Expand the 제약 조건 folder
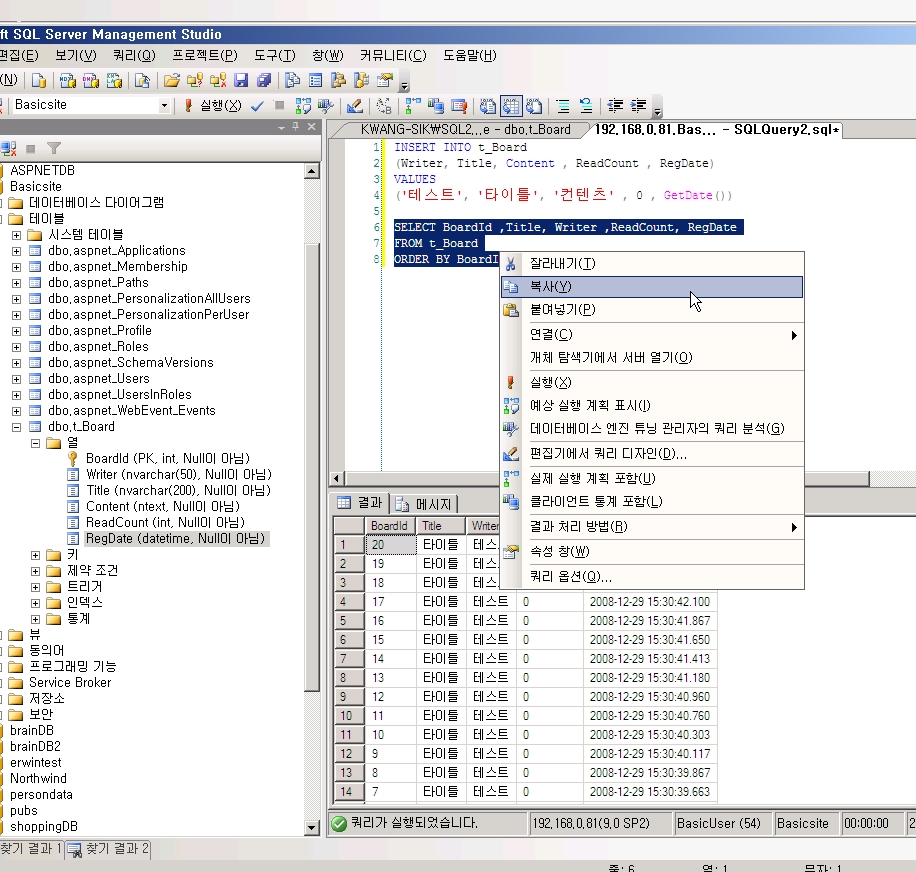This screenshot has width=916, height=872. pyautogui.click(x=36, y=571)
